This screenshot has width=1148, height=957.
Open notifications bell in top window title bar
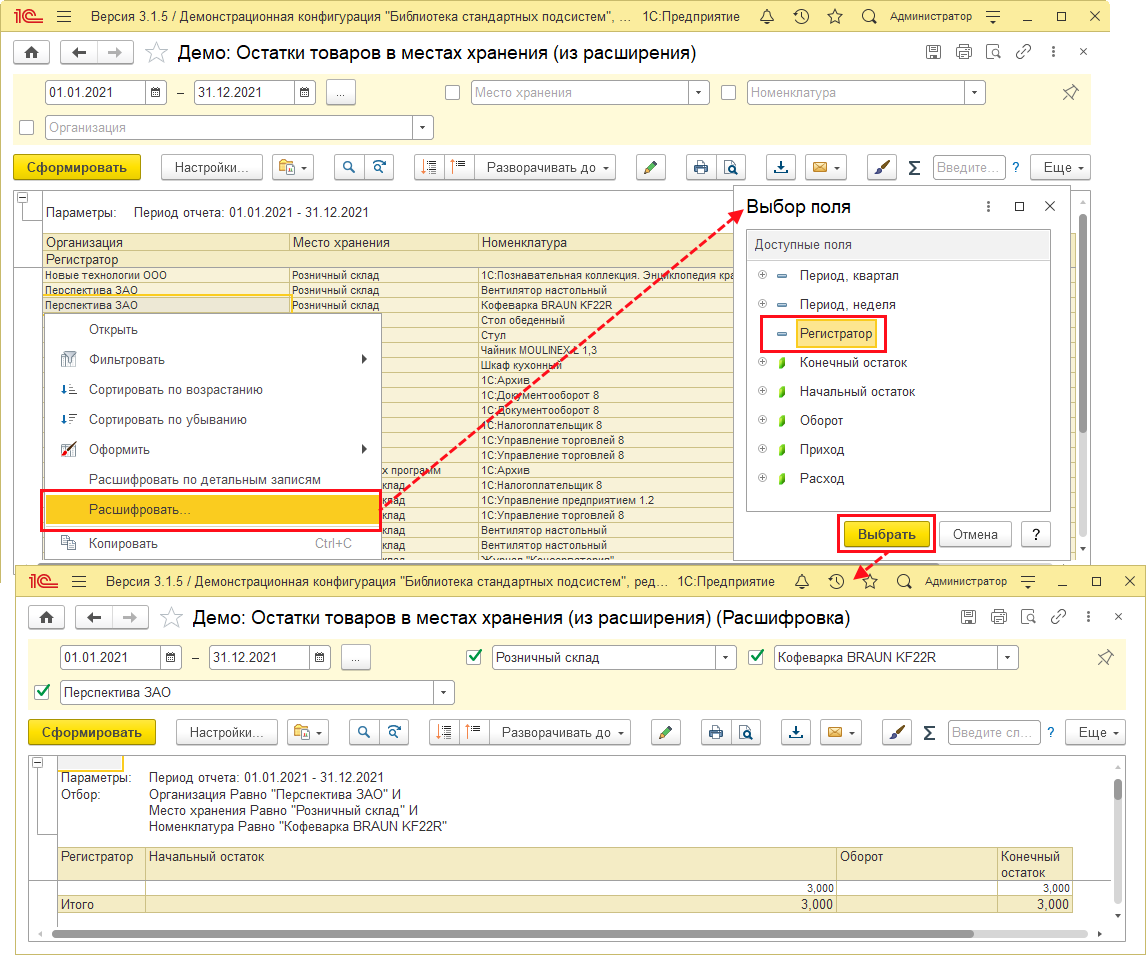point(767,16)
